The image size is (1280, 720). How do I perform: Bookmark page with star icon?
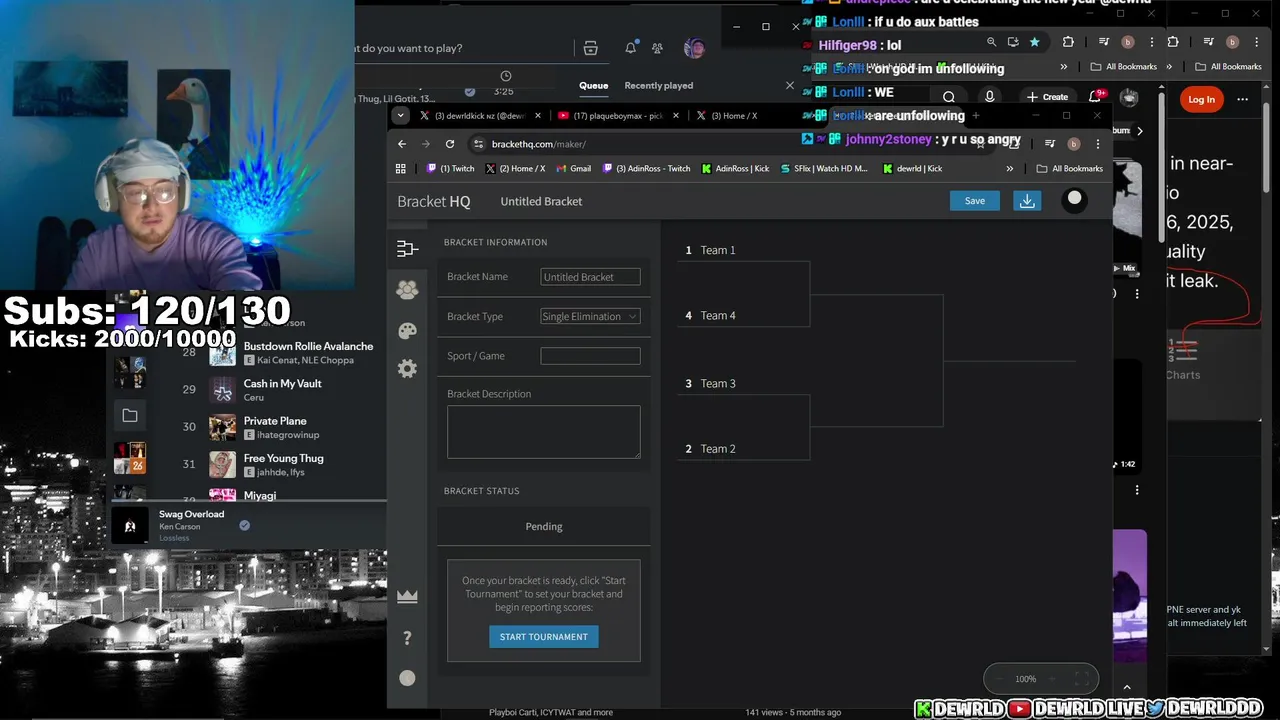click(1034, 42)
